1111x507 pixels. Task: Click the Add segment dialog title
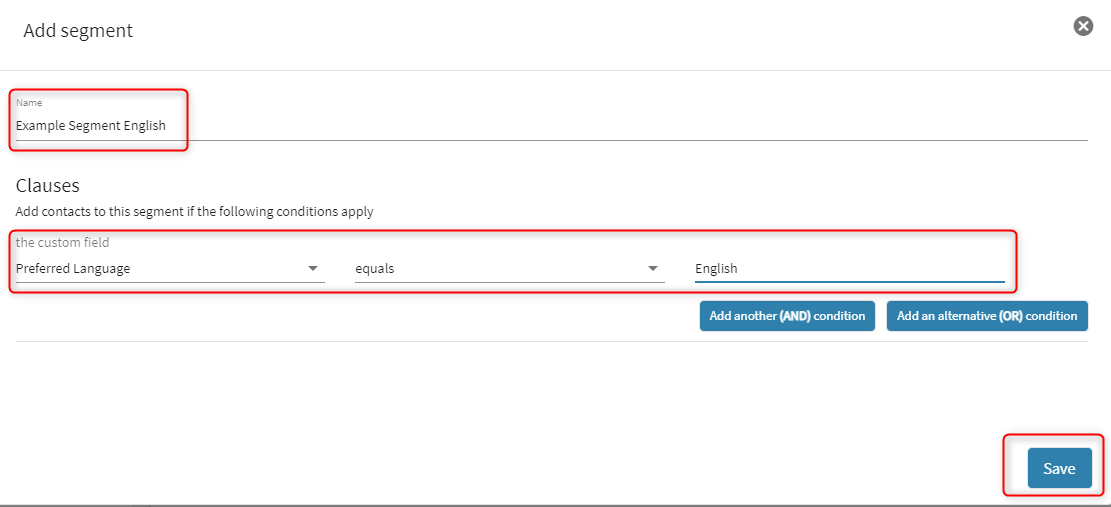(x=78, y=31)
